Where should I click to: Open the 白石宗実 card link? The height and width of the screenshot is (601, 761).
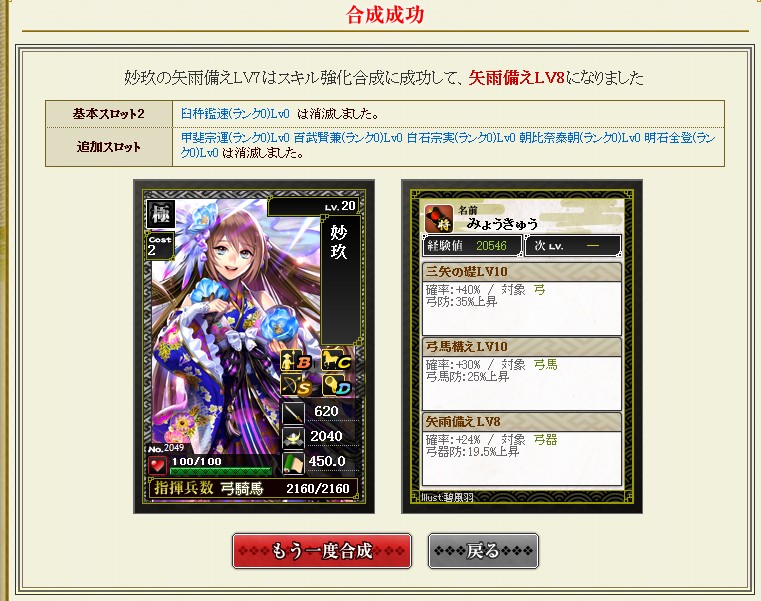[x=461, y=138]
